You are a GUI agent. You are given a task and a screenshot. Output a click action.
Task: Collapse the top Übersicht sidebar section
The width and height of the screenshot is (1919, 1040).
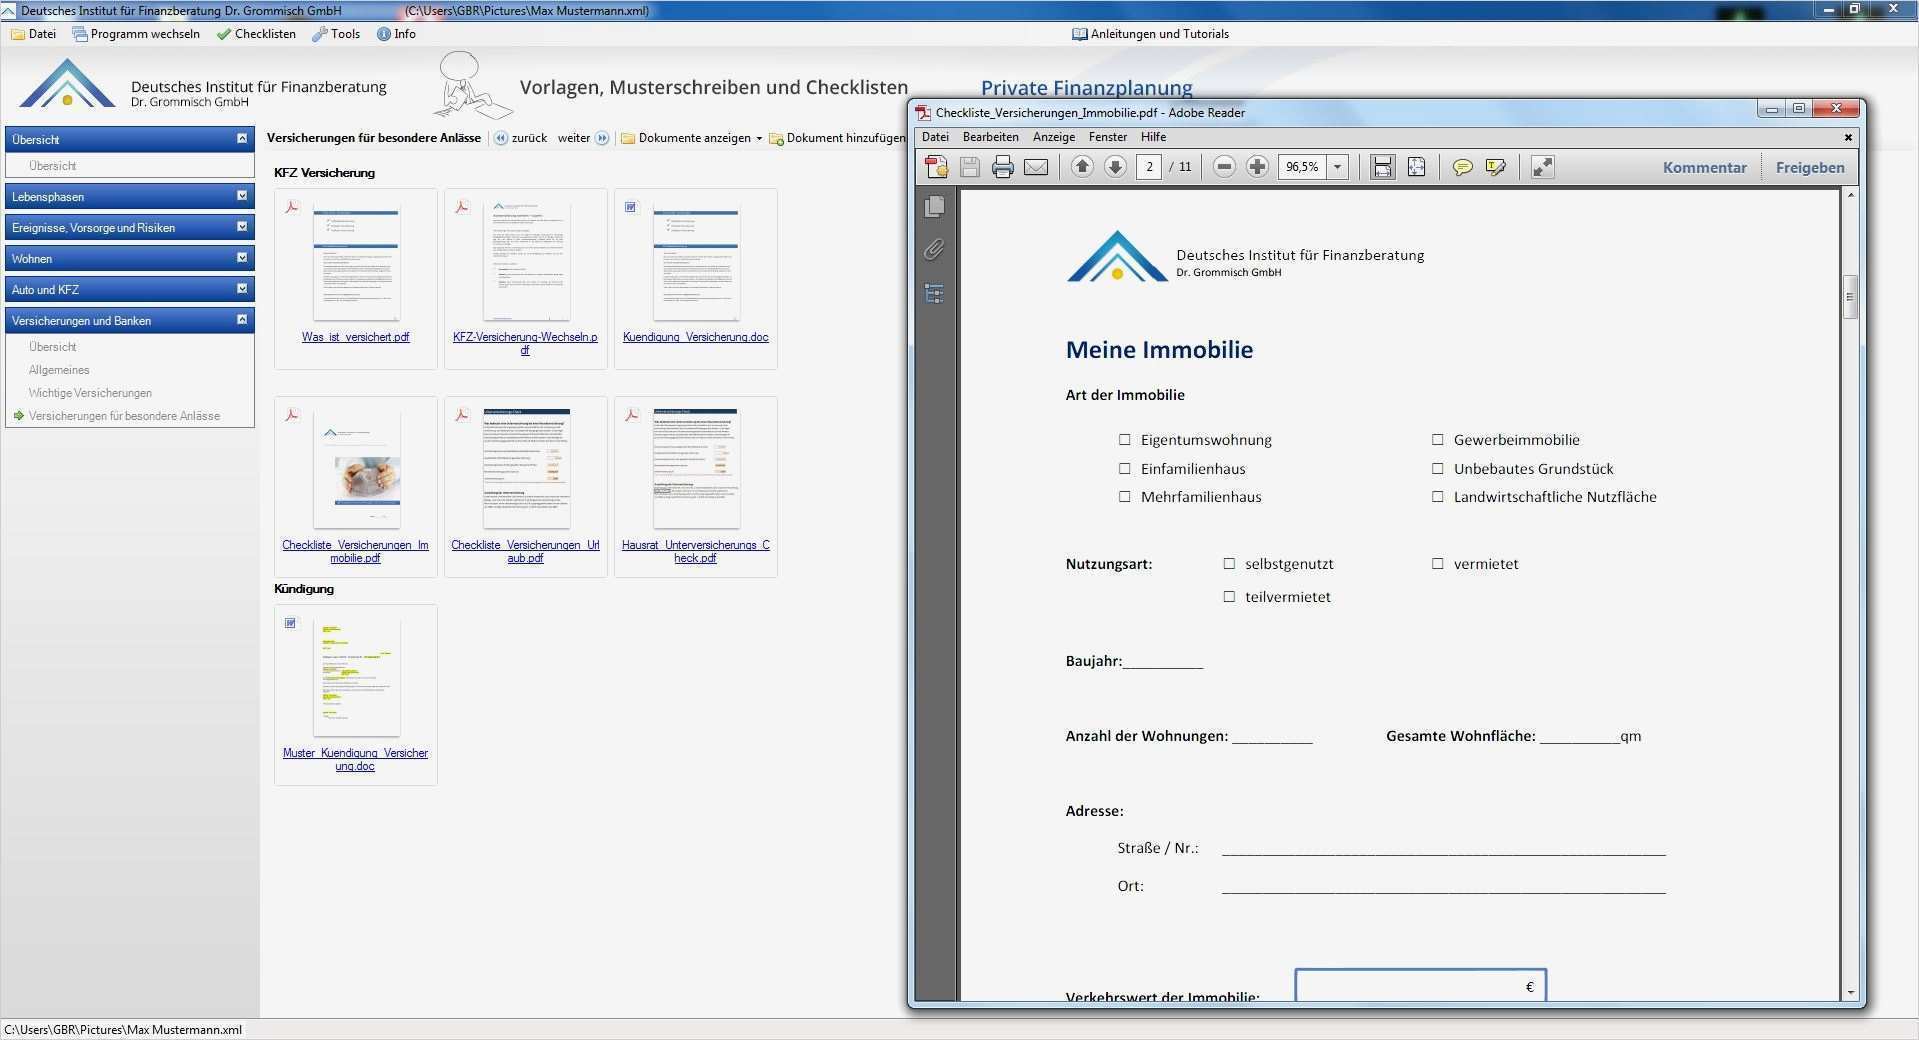(241, 139)
